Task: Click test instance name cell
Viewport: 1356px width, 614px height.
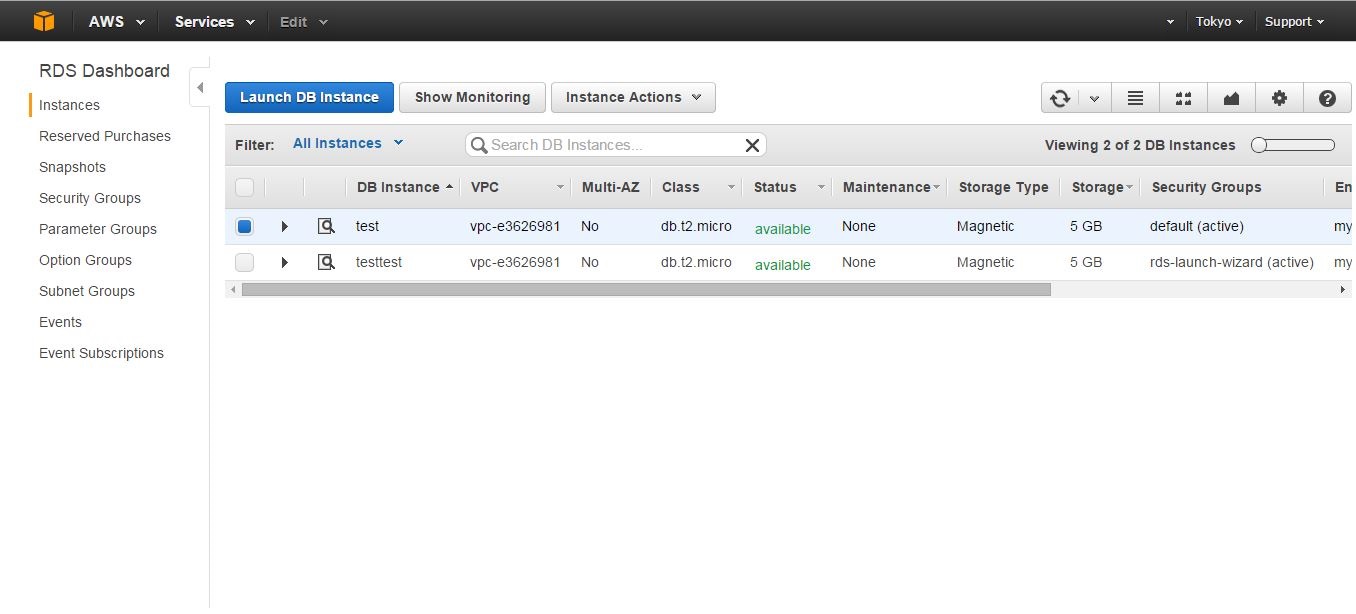Action: (367, 226)
